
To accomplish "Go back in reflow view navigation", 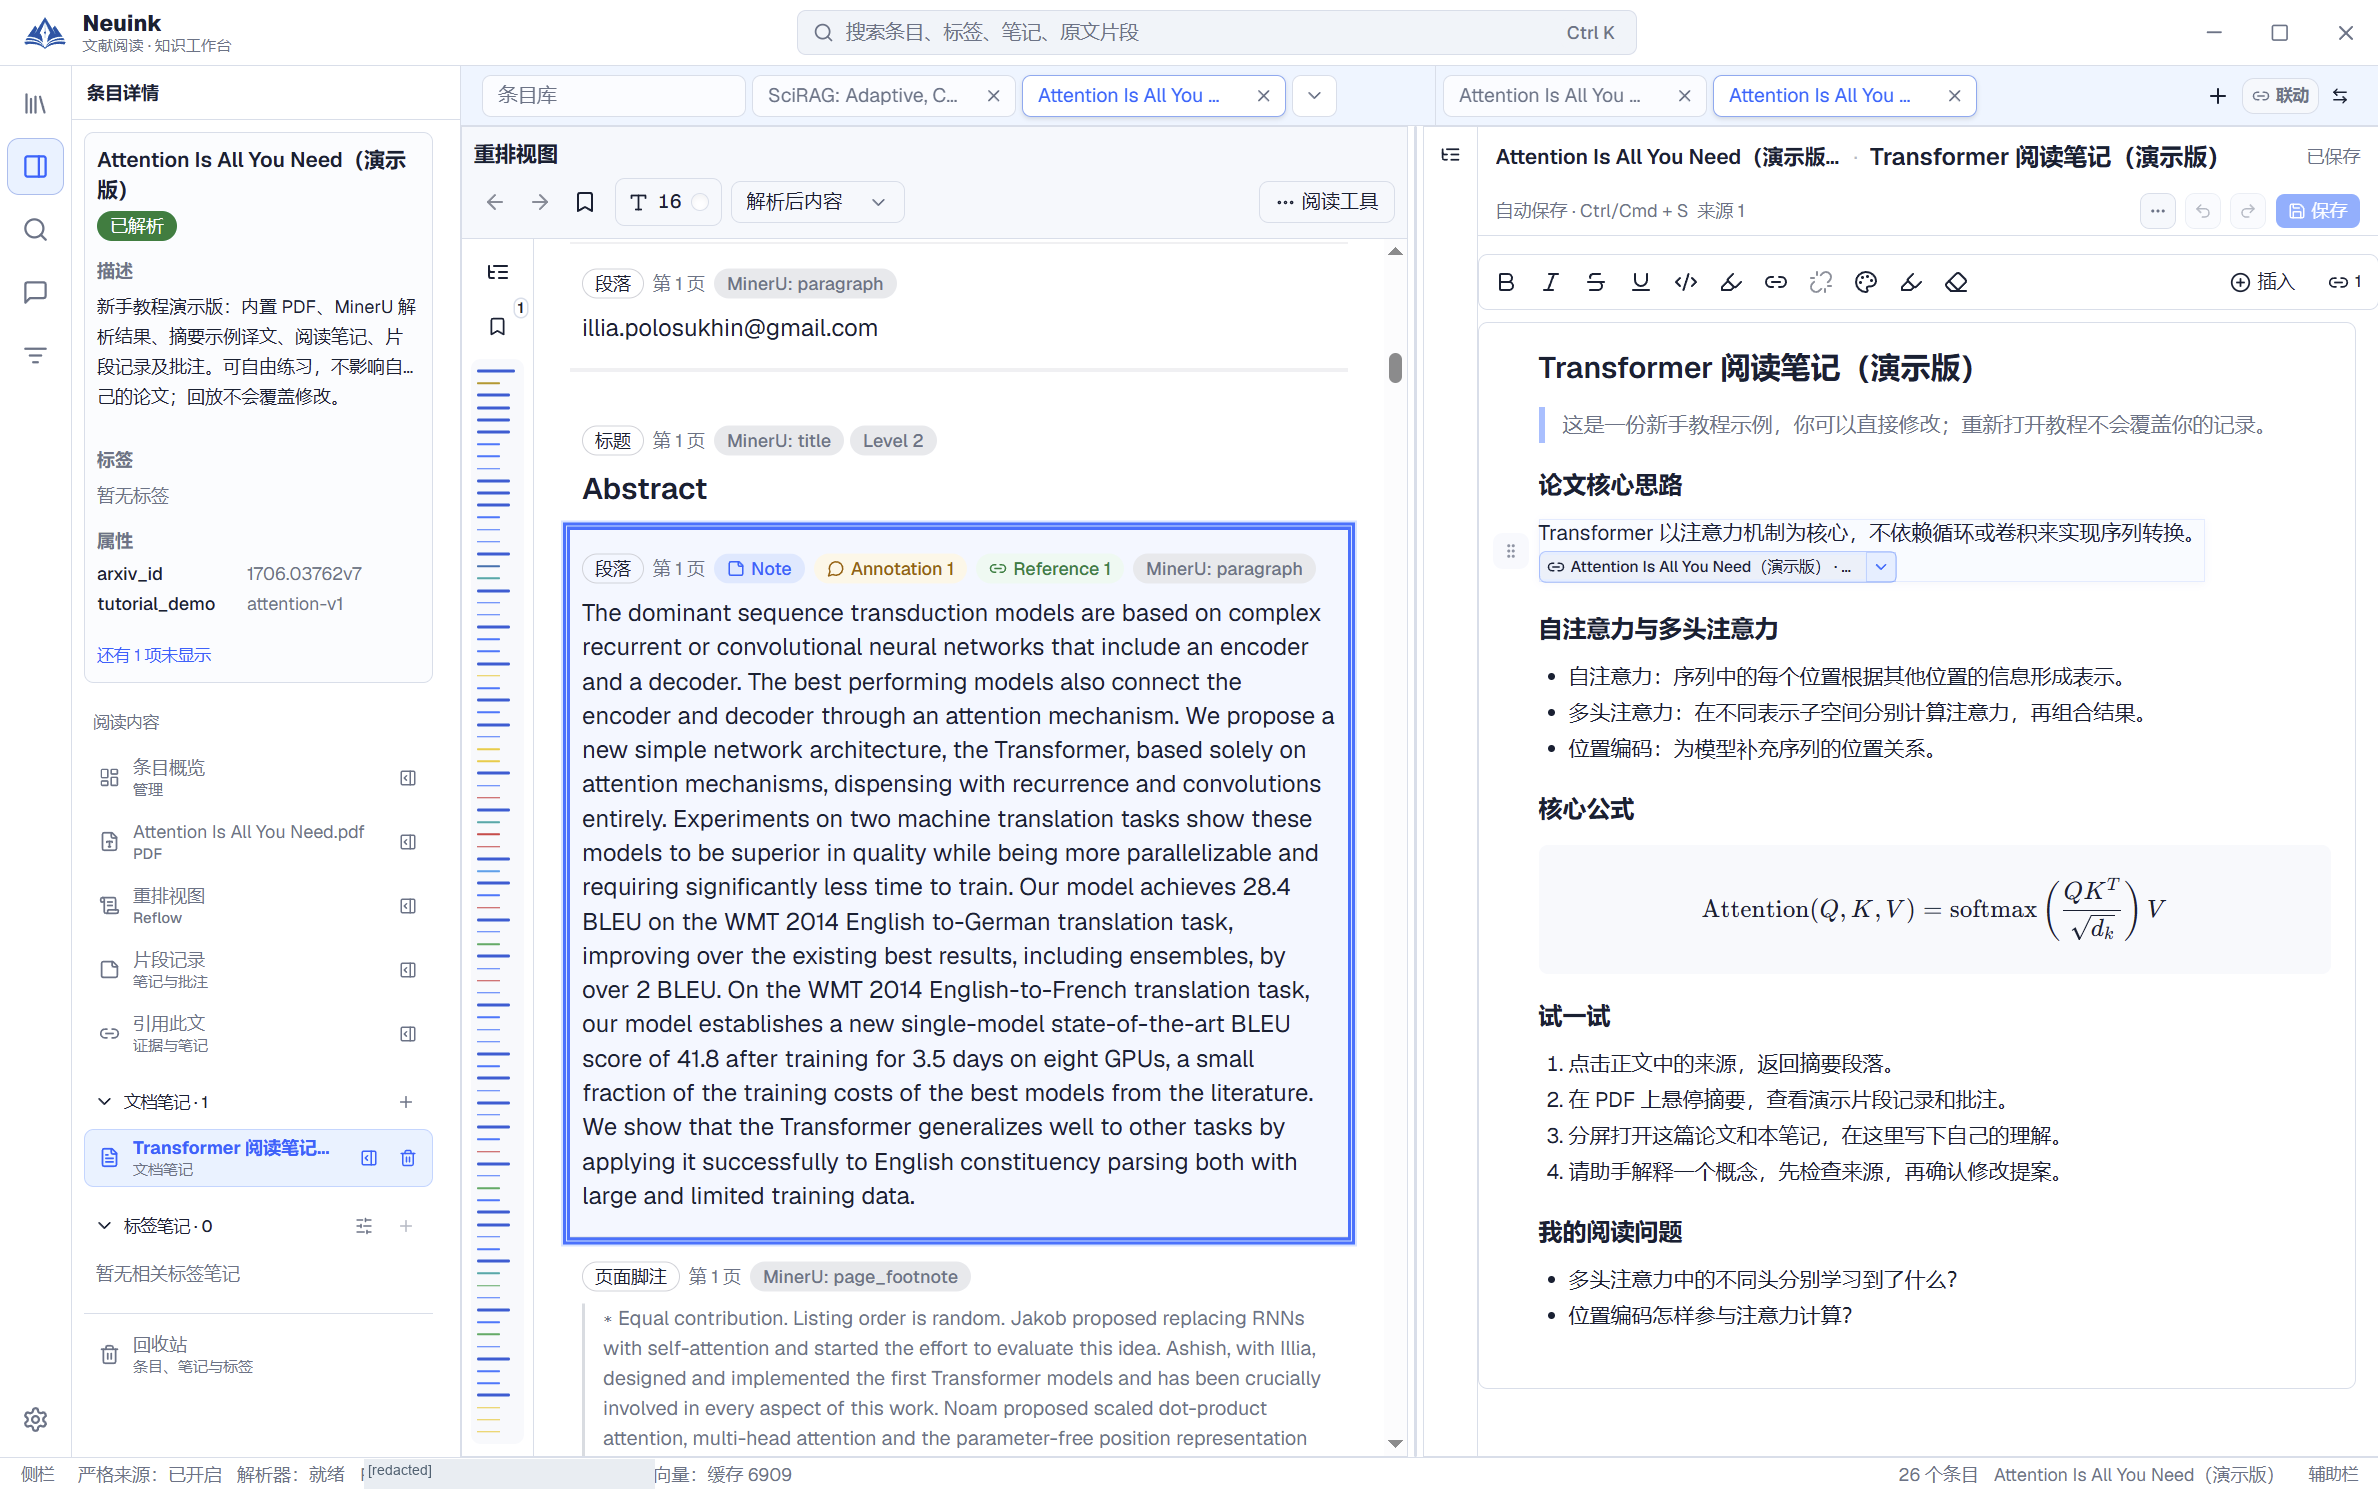I will 494,202.
